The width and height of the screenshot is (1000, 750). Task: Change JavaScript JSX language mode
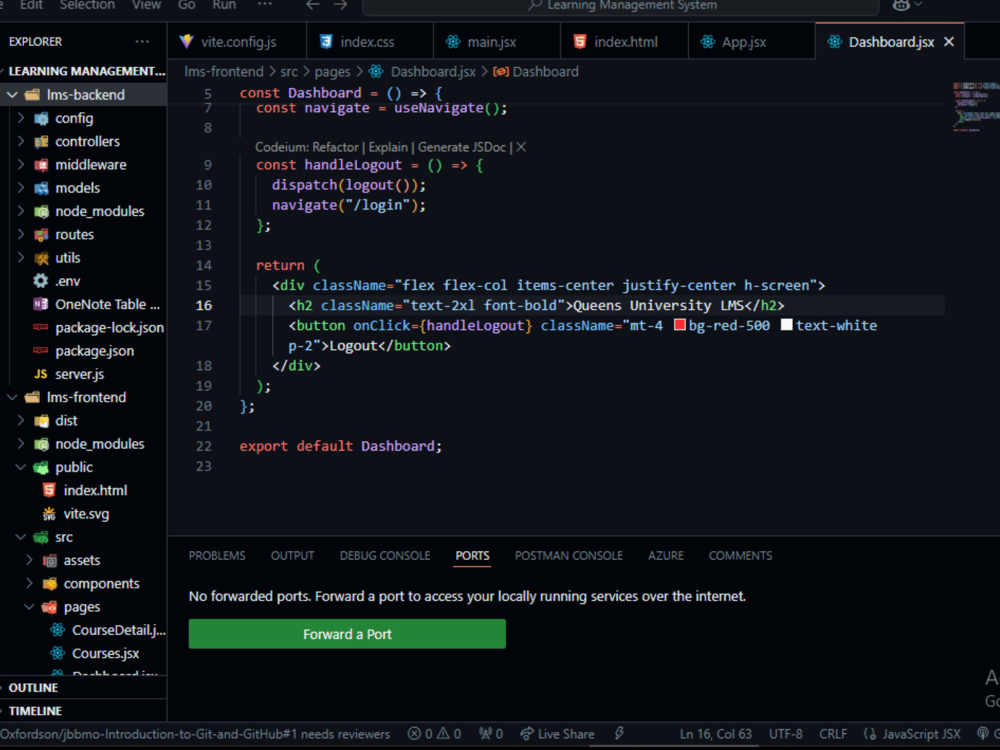pyautogui.click(x=921, y=734)
